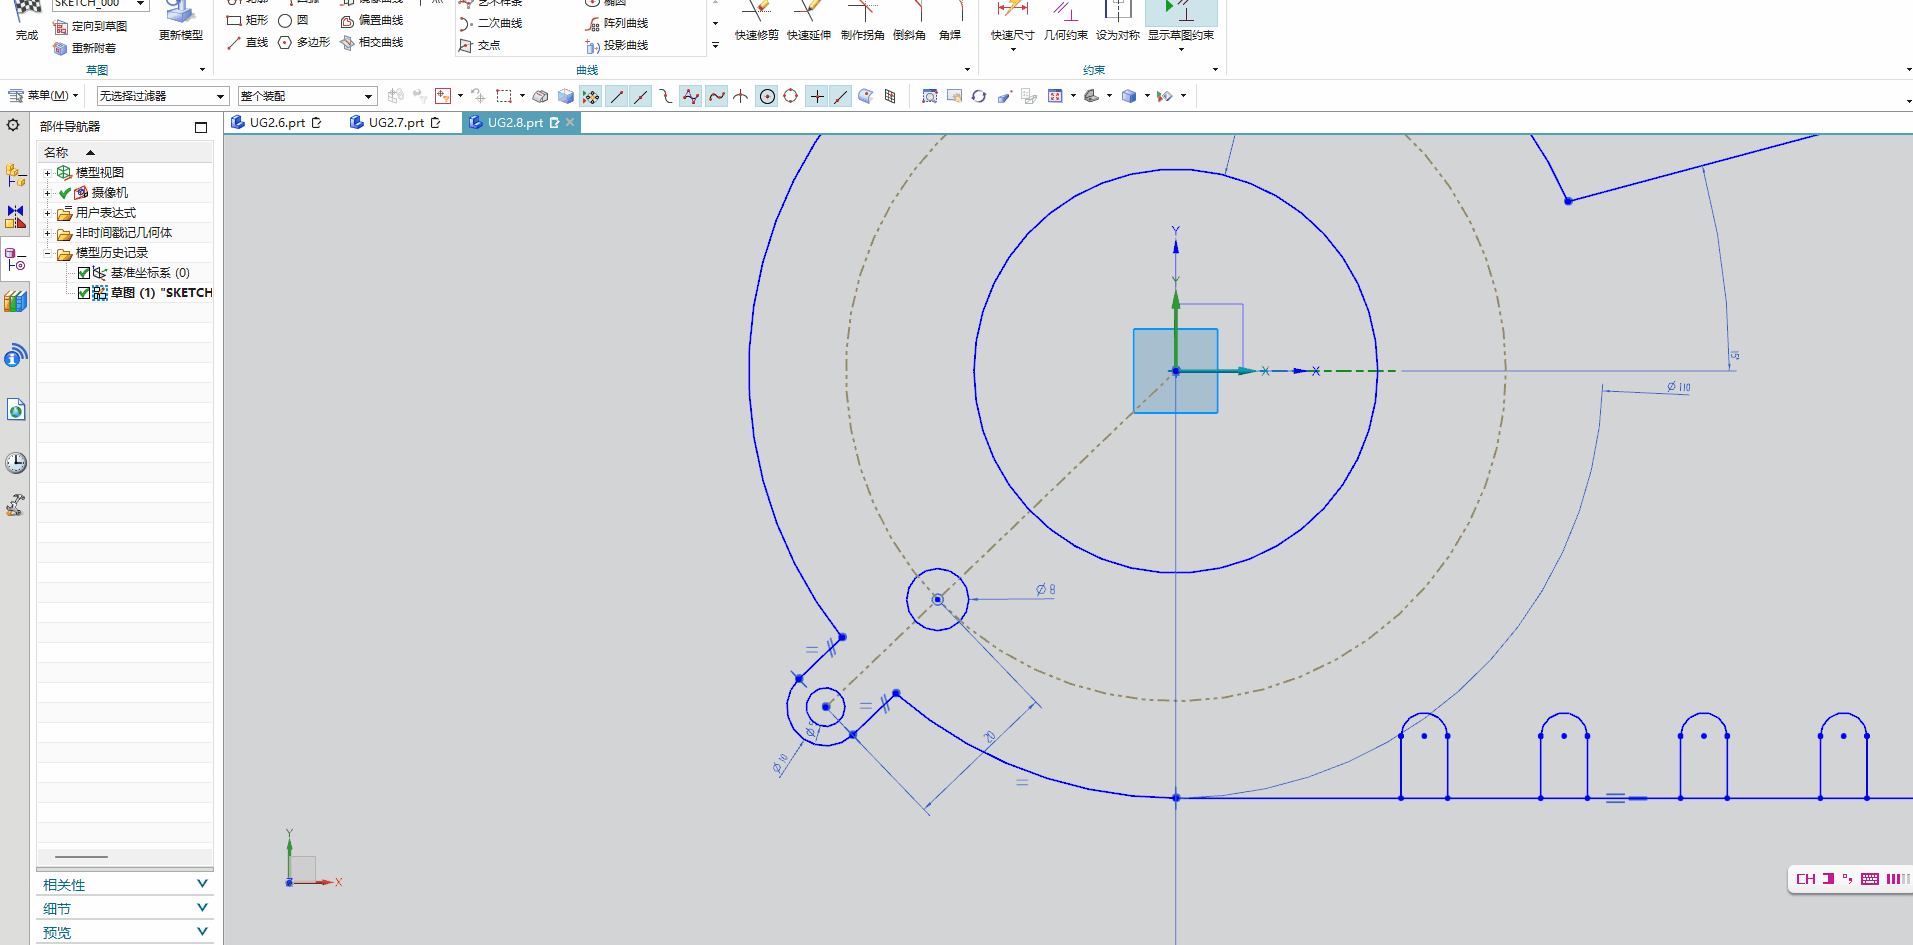Open the SKETCH_000 name dropdown
Image resolution: width=1913 pixels, height=945 pixels.
tap(141, 4)
